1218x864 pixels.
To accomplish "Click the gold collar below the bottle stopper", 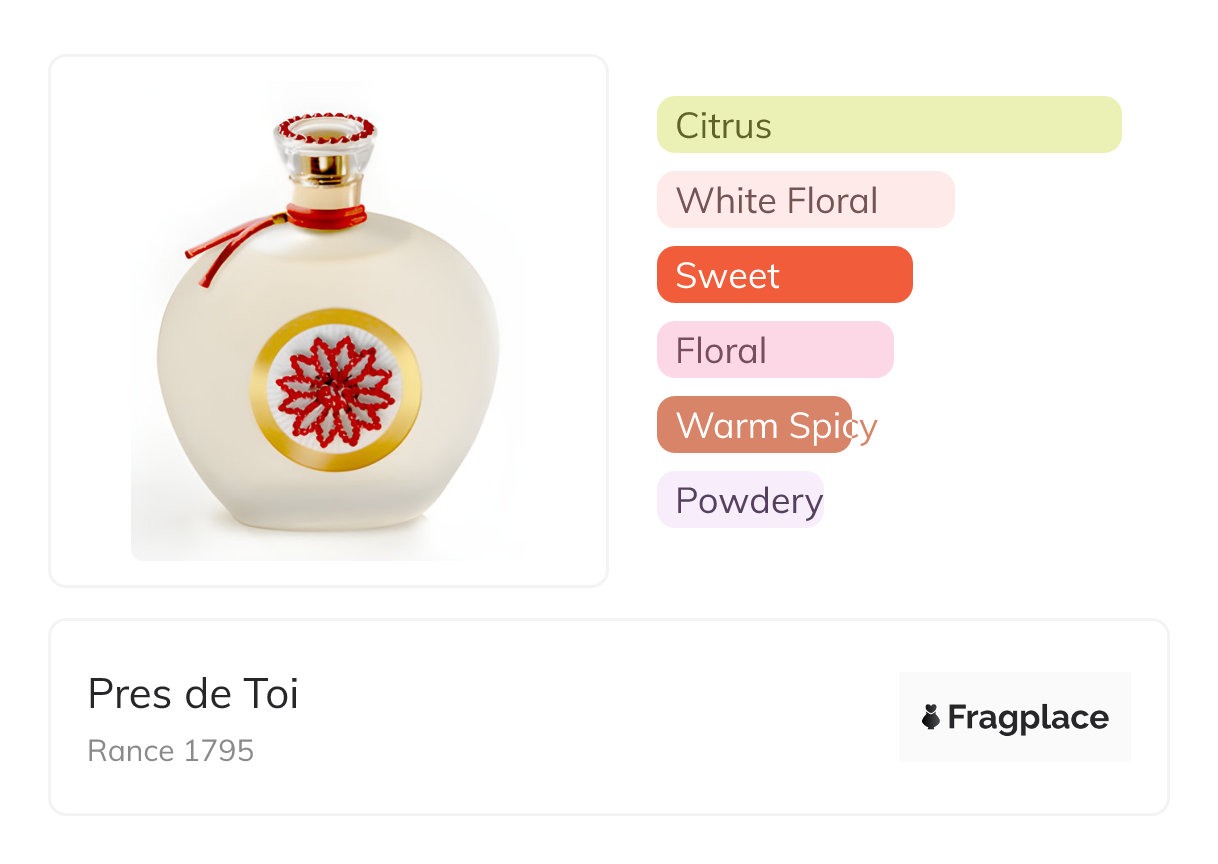I will tap(326, 181).
